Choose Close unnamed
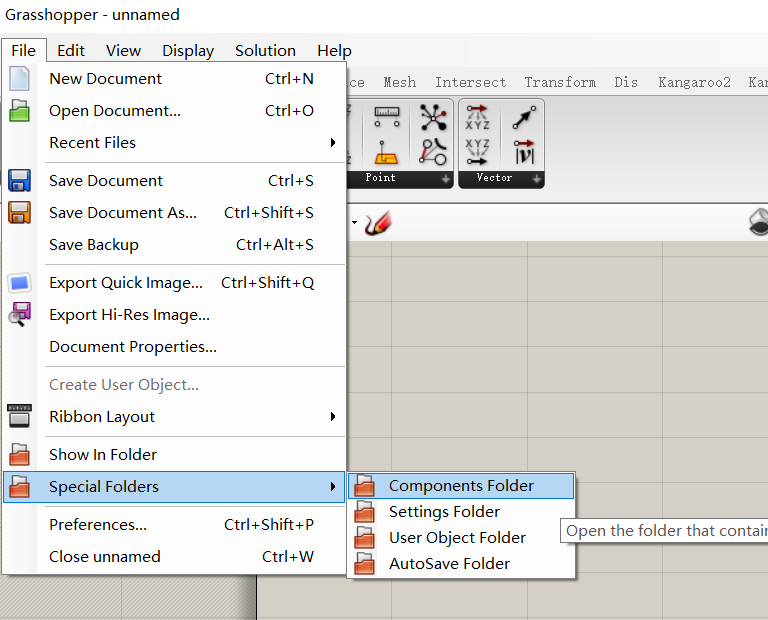768x620 pixels. click(x=174, y=557)
